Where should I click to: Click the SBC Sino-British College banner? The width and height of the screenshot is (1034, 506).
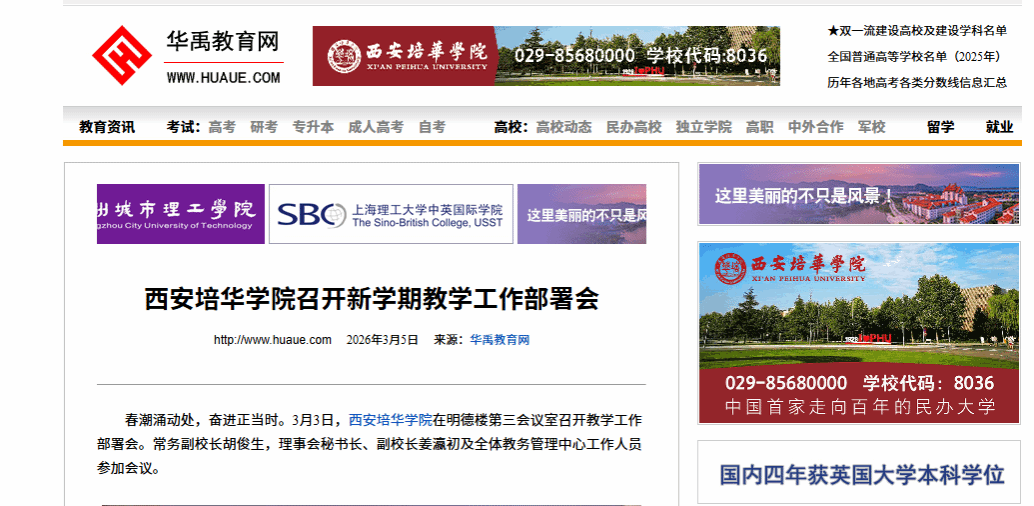click(391, 214)
